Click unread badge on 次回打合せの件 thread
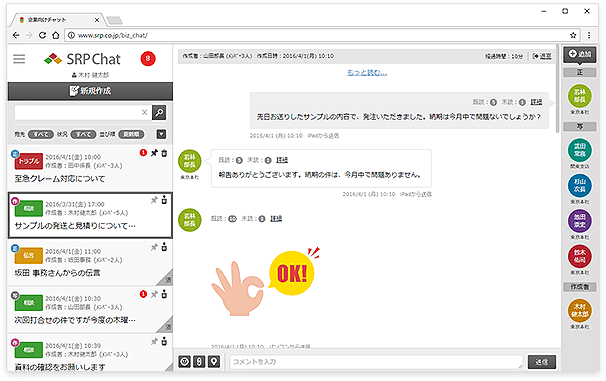 (x=143, y=294)
